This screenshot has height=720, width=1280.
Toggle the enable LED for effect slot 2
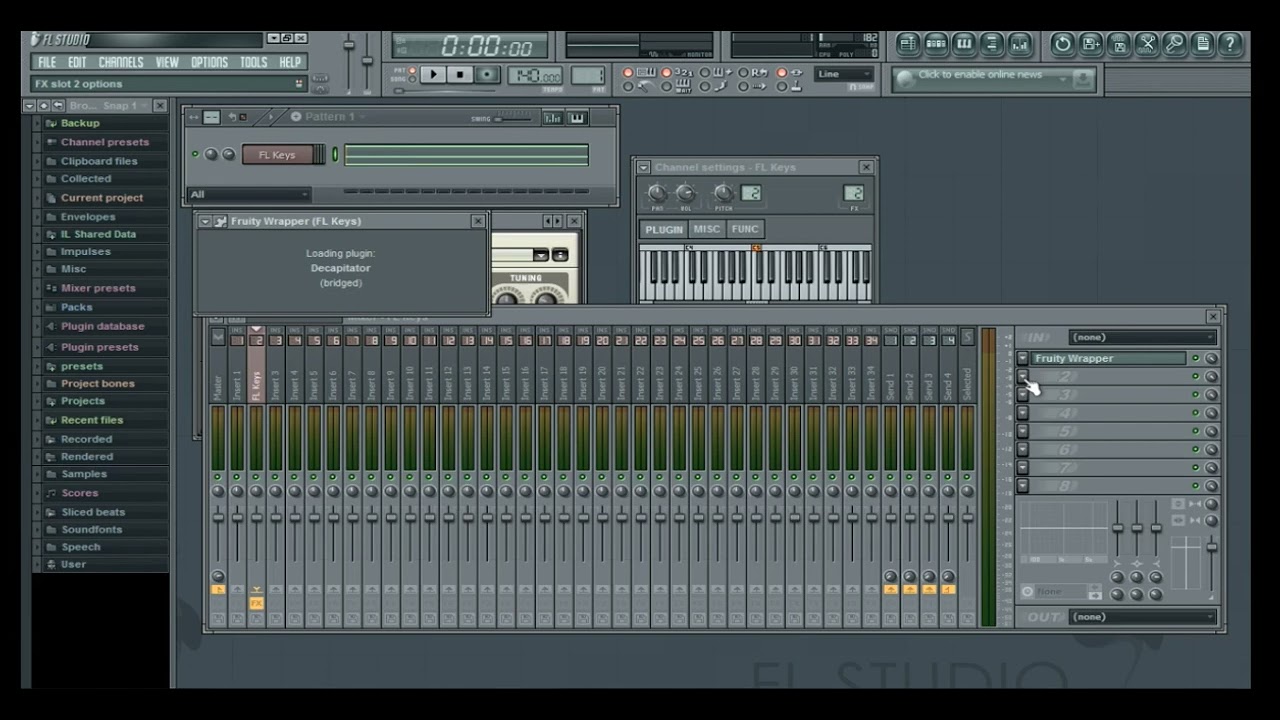click(x=1195, y=377)
